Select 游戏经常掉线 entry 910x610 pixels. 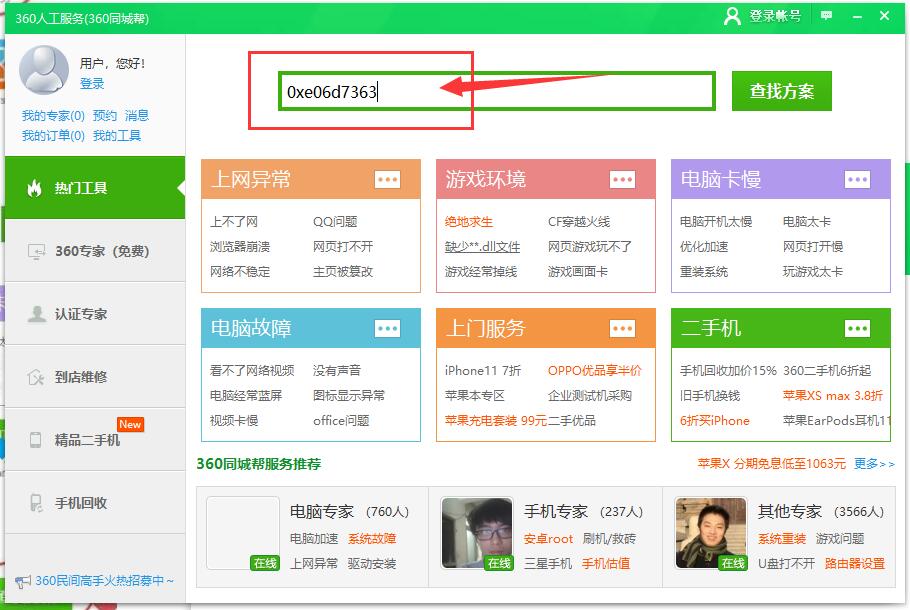(x=481, y=272)
